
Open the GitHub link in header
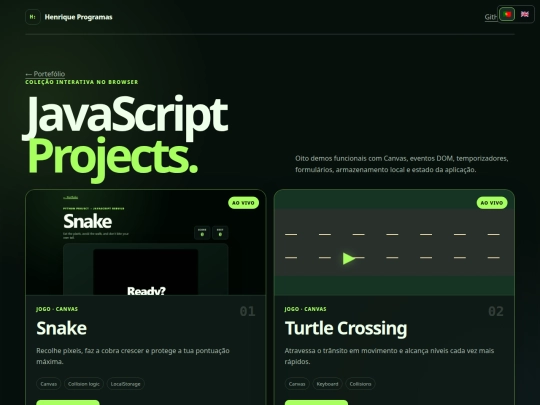tap(491, 17)
